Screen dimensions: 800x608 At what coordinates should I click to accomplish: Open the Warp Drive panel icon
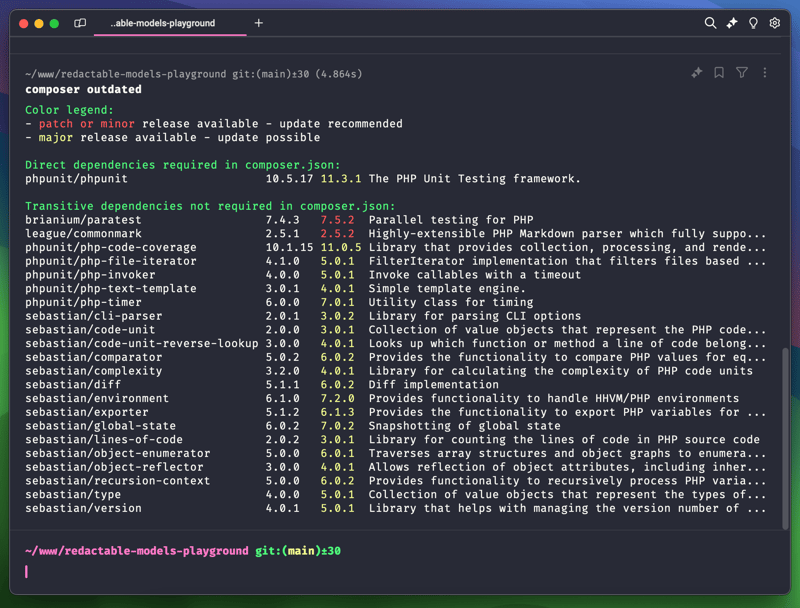(80, 23)
